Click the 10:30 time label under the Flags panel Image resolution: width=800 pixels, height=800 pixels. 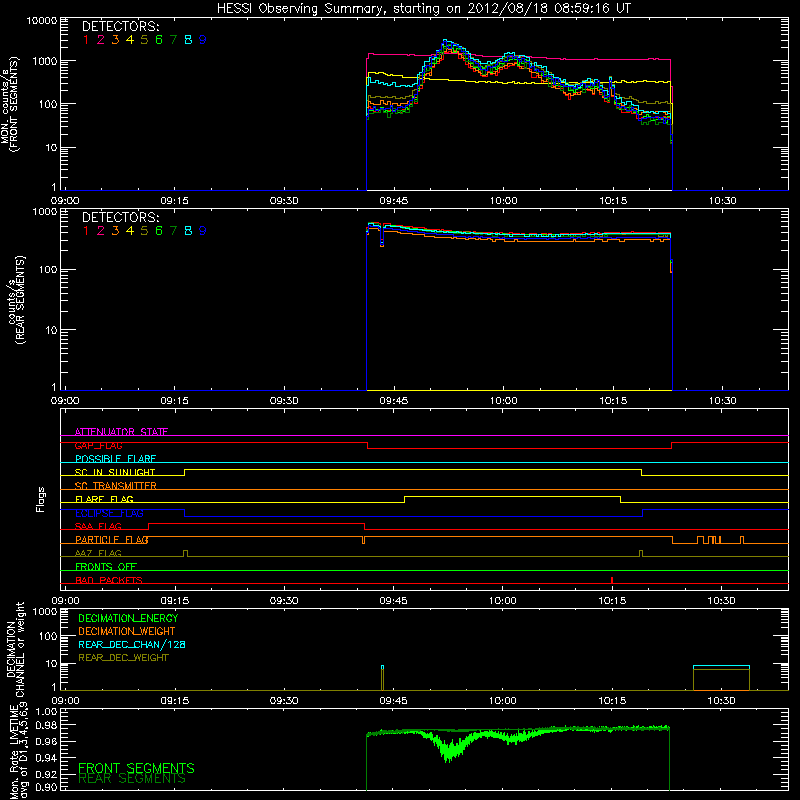721,601
